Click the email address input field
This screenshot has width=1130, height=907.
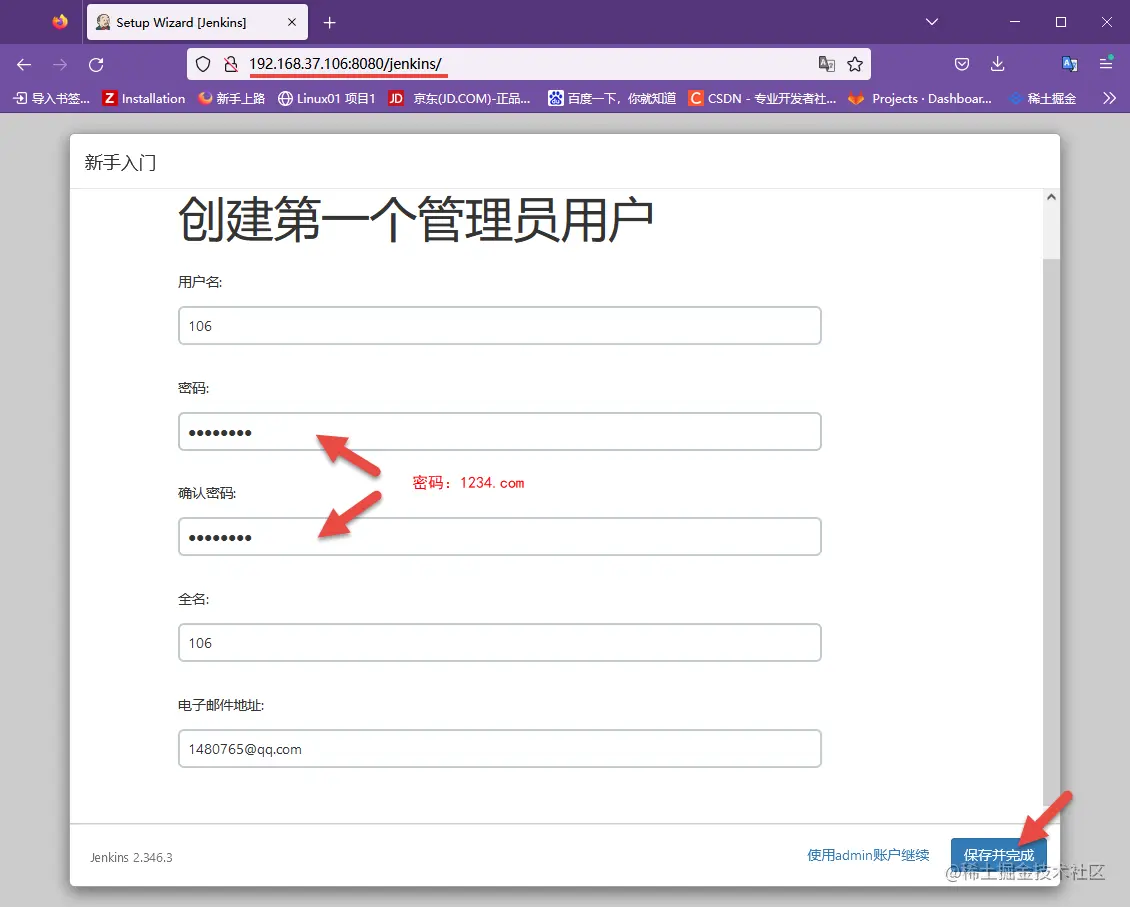(x=500, y=748)
